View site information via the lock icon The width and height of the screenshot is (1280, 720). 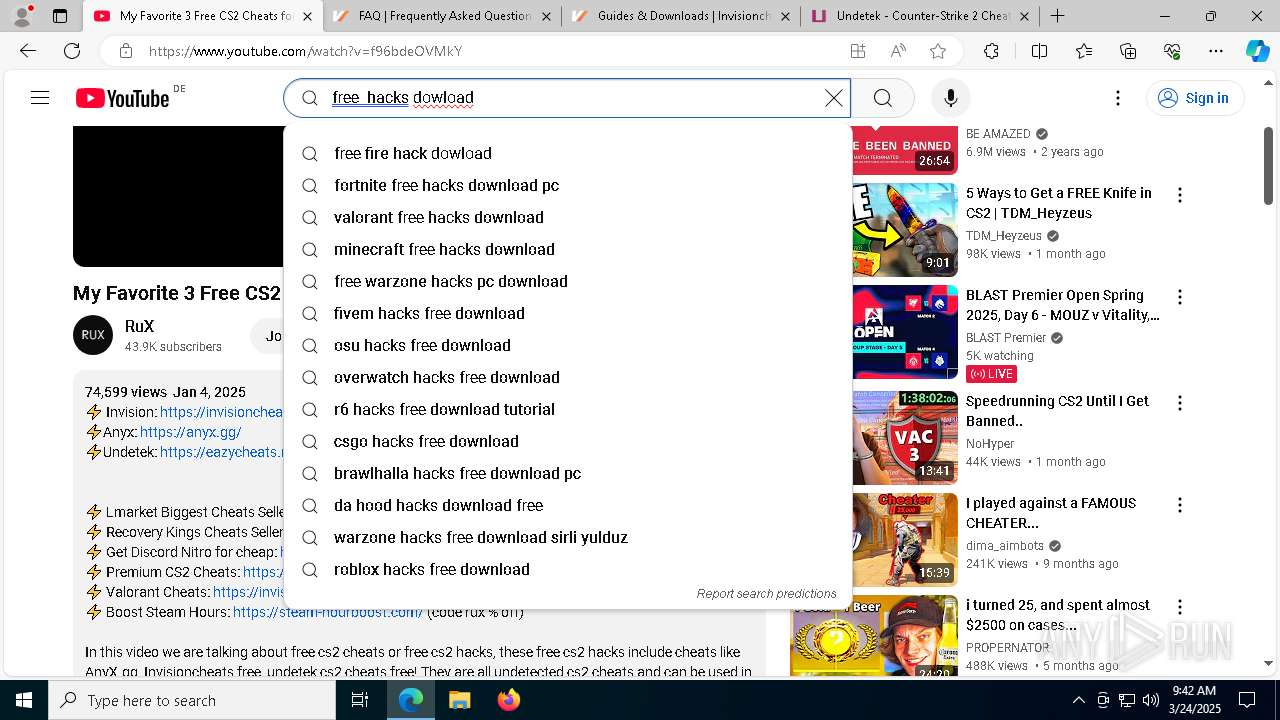pyautogui.click(x=126, y=51)
